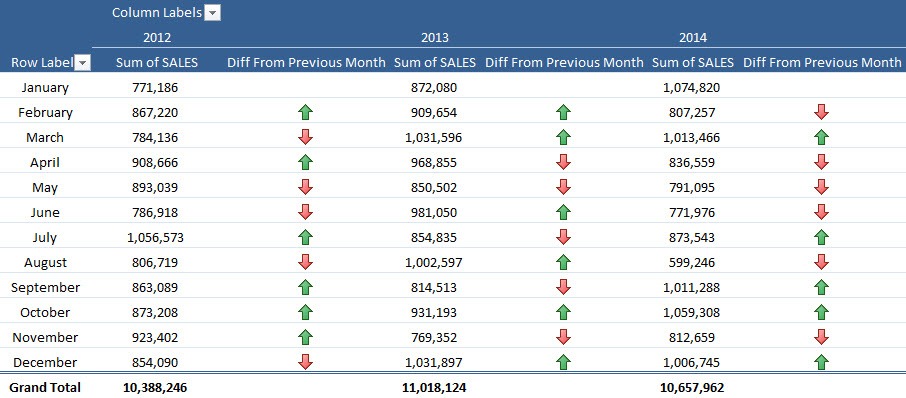The image size is (906, 398).
Task: Click green up arrow for September 2014
Action: click(x=821, y=287)
